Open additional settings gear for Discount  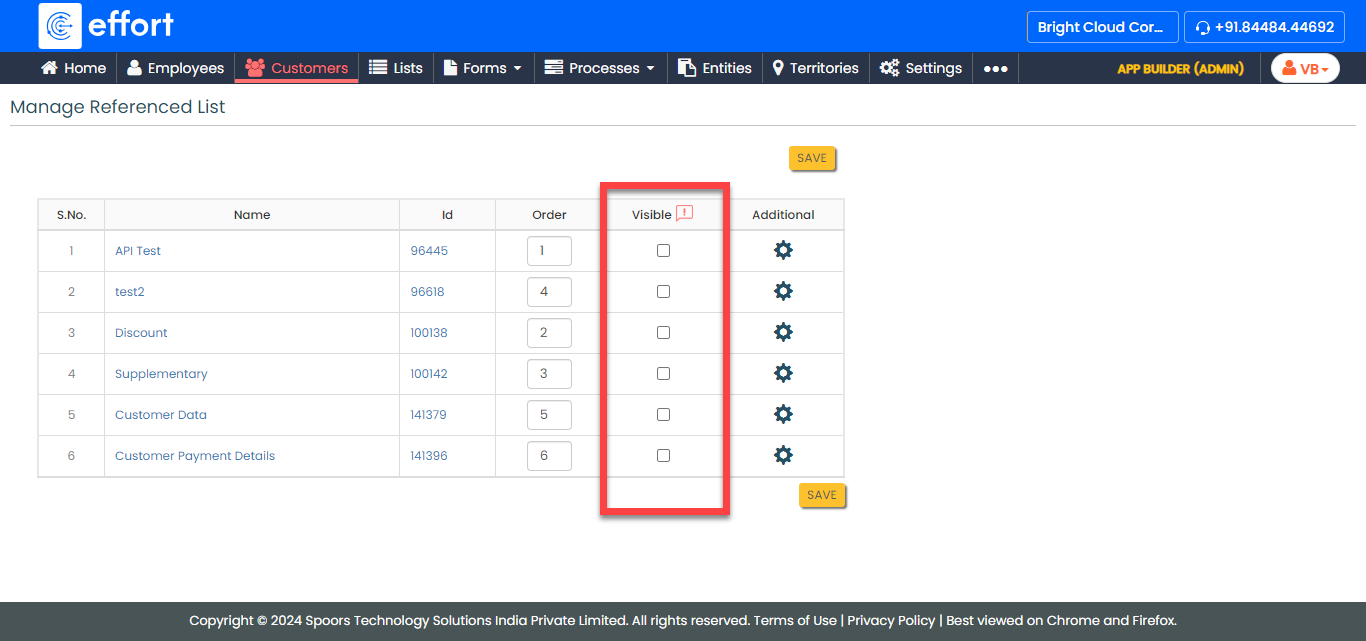783,332
